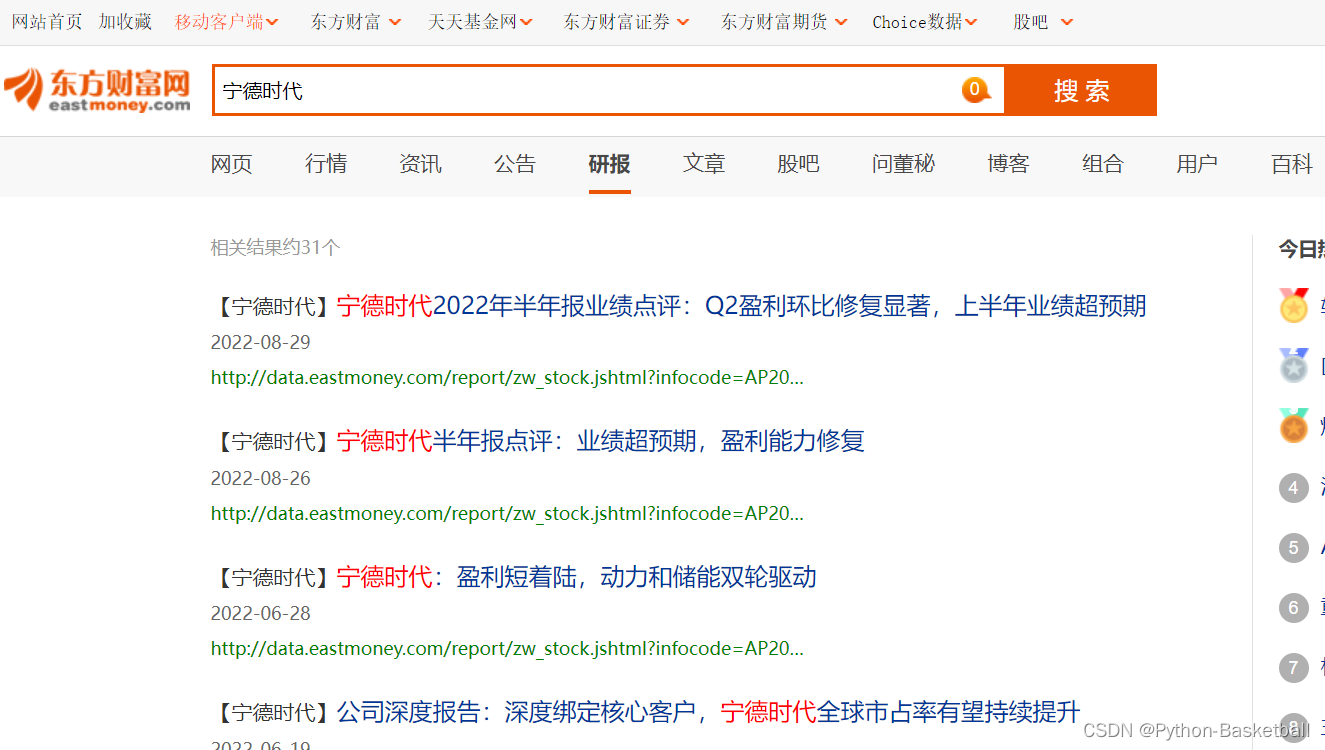Click the silver medal rank icon

tap(1294, 366)
